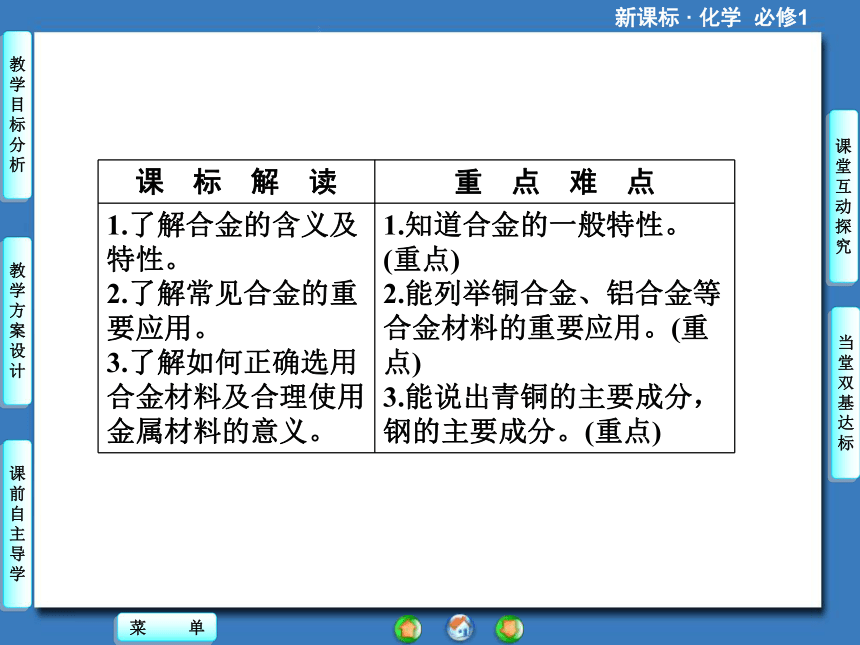This screenshot has height=645, width=860.
Task: Click the text 3.能说出青铜的主要成分
Action: pos(543,397)
